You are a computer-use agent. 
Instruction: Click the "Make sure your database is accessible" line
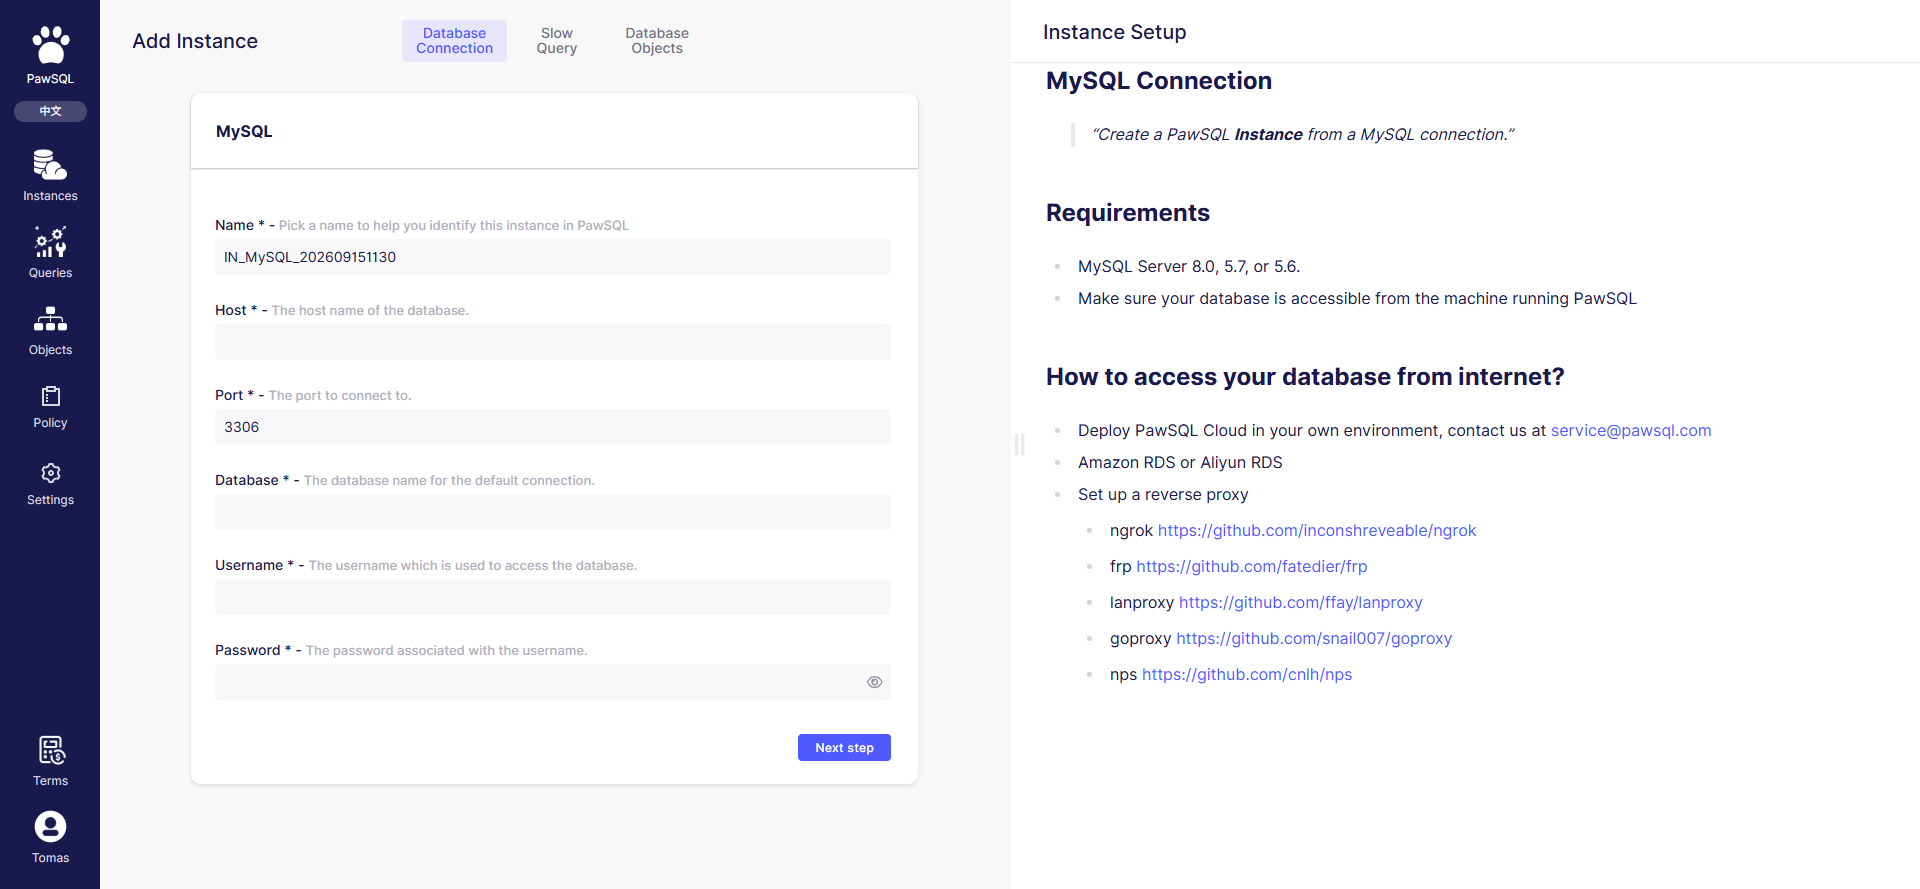tap(1357, 298)
